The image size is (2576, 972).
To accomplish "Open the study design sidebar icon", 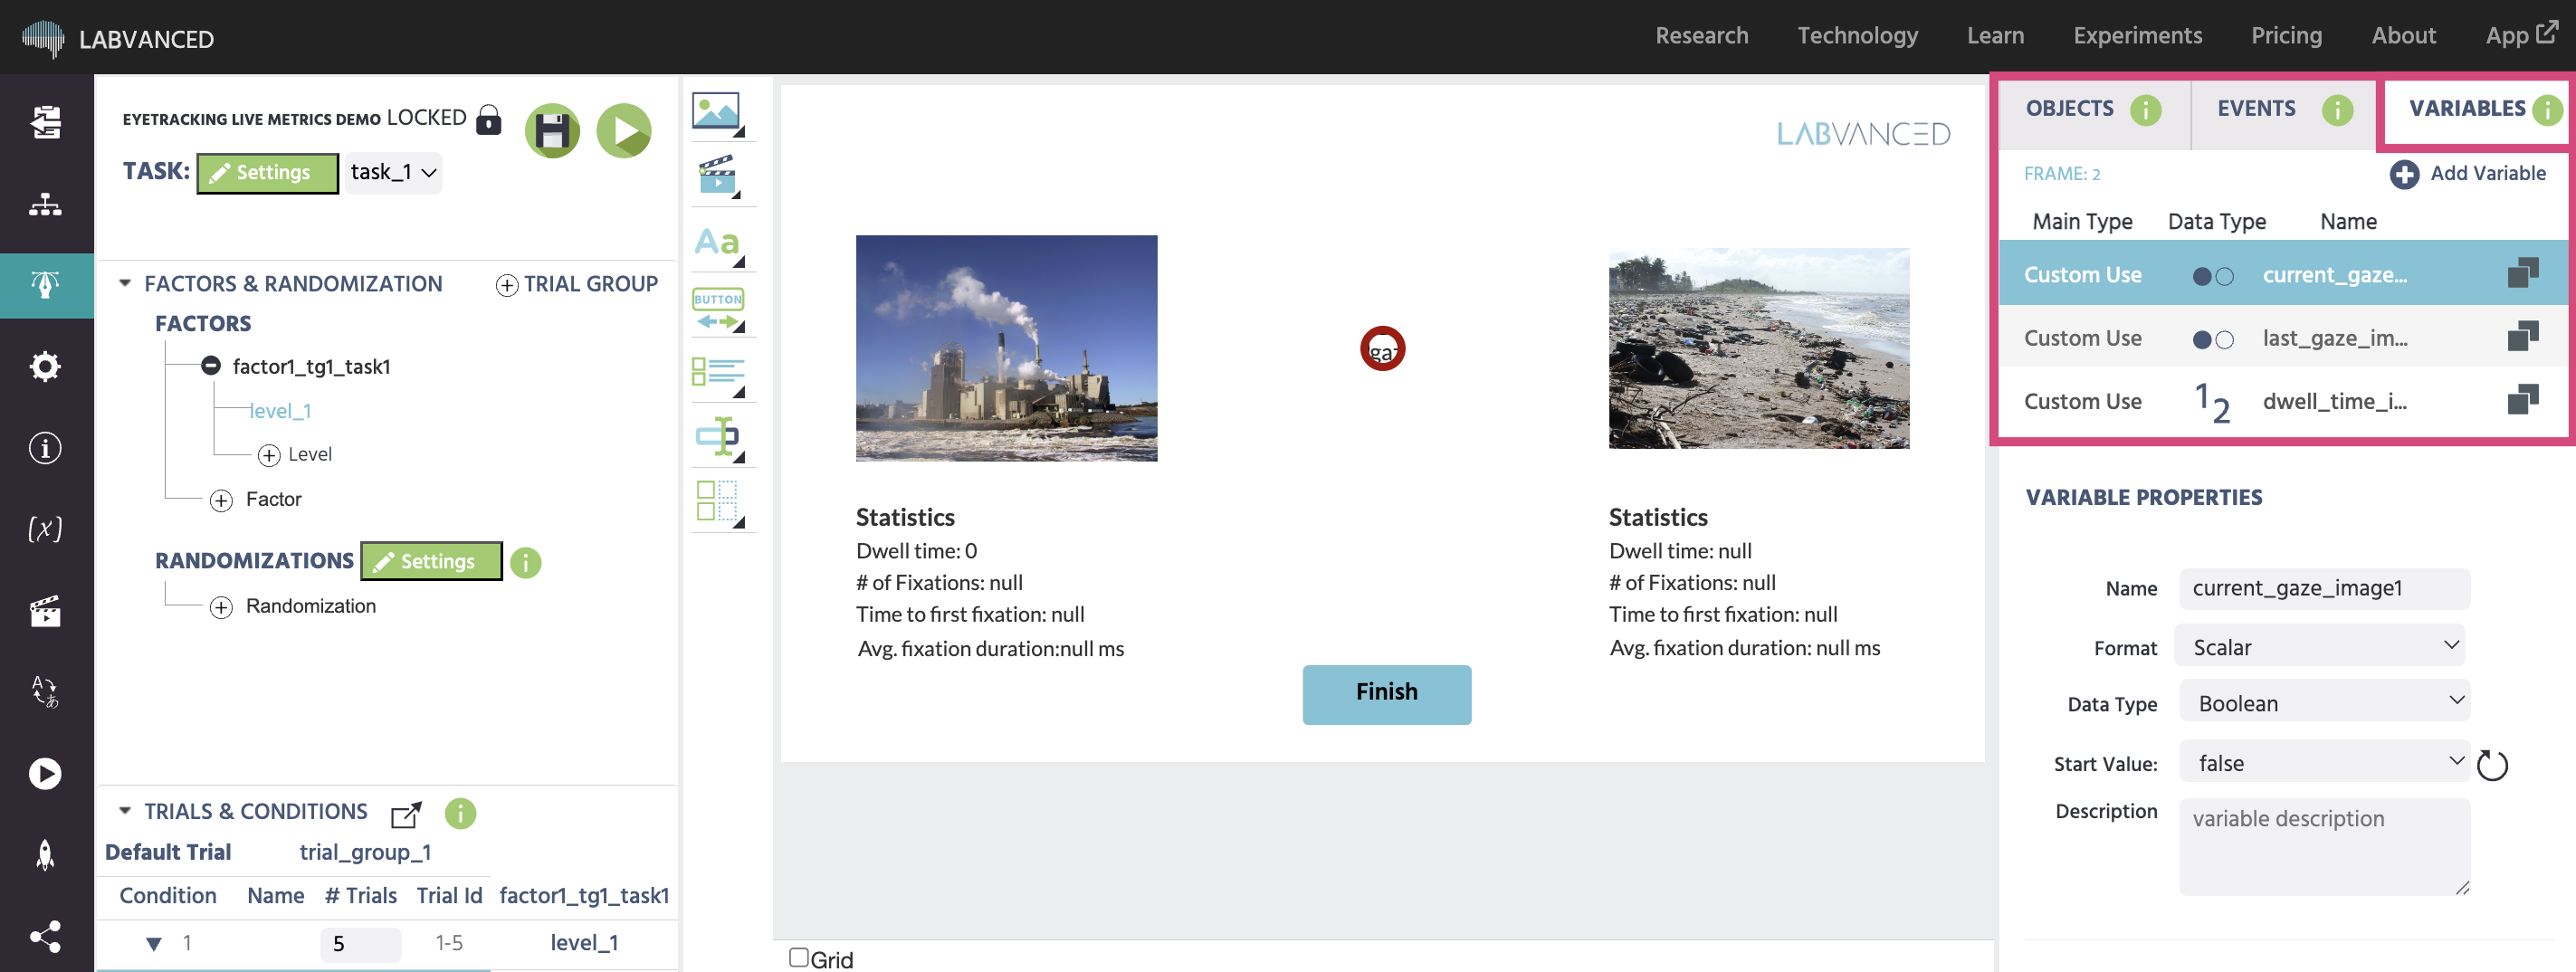I will point(45,123).
